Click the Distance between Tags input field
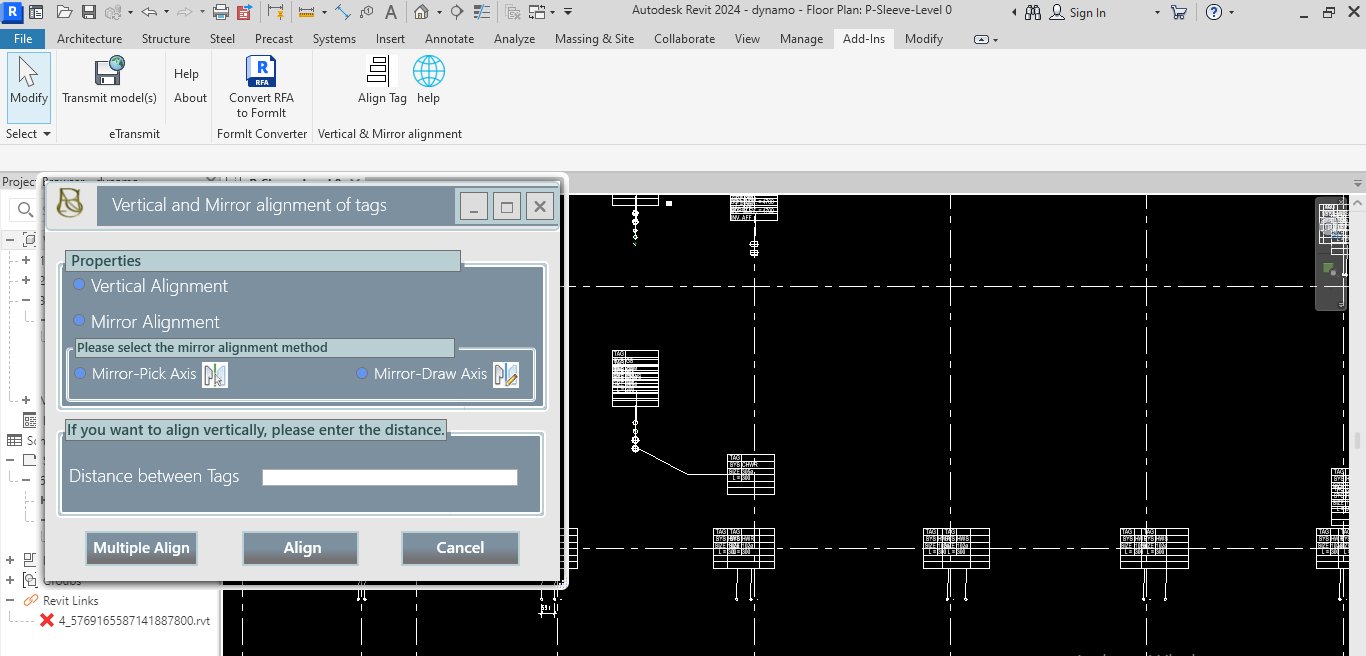The height and width of the screenshot is (656, 1366). coord(389,477)
